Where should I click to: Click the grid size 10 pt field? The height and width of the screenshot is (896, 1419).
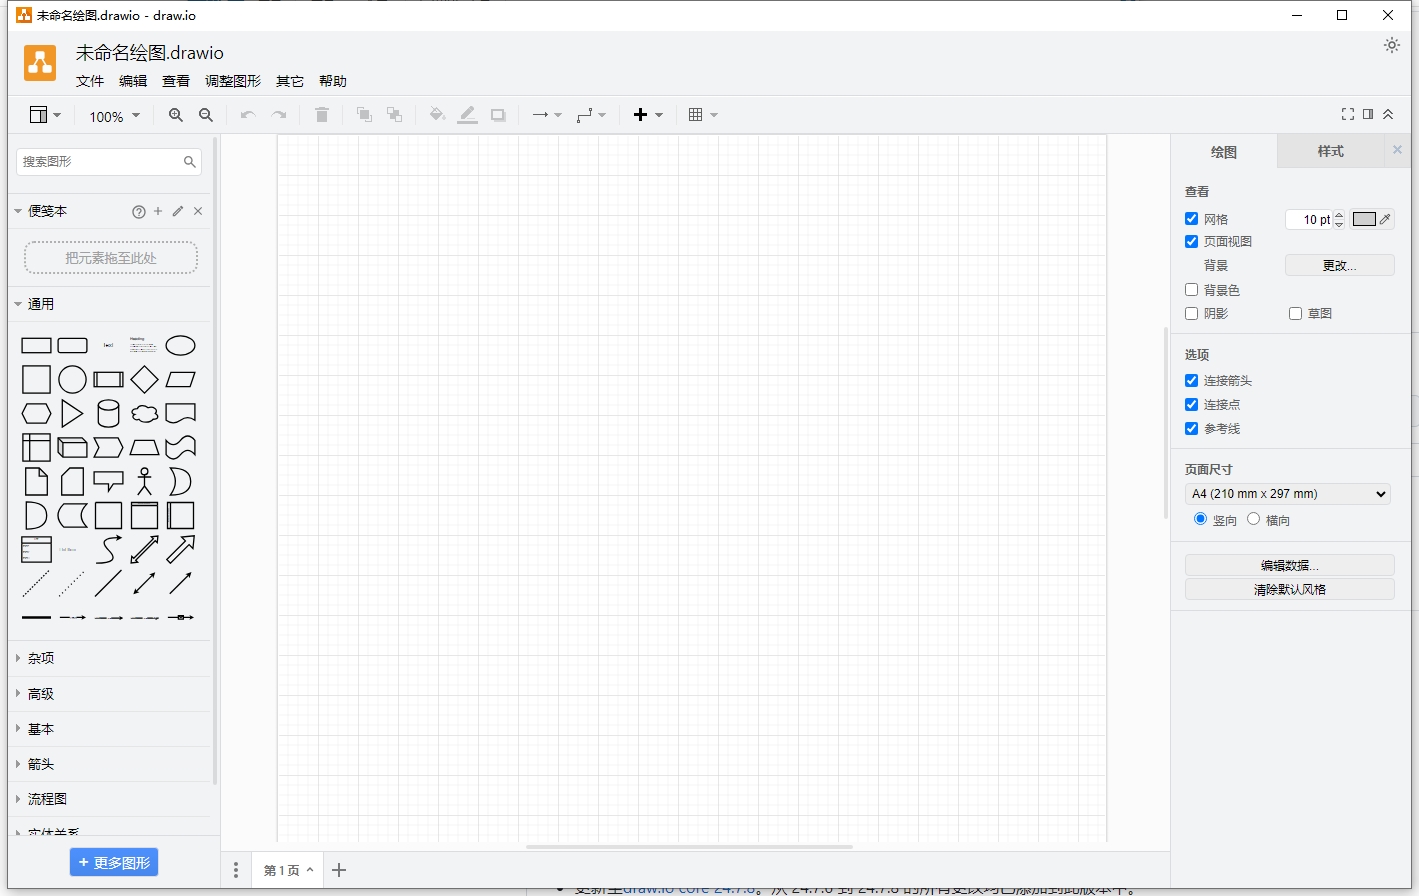[x=1310, y=220]
